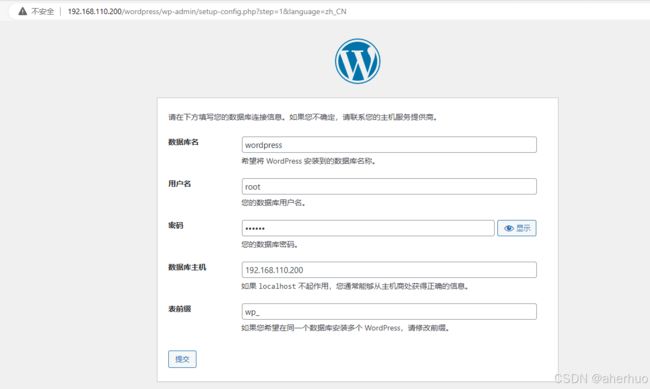Viewport: 650px width, 389px height.
Task: Click the WordPress logo
Action: [357, 61]
